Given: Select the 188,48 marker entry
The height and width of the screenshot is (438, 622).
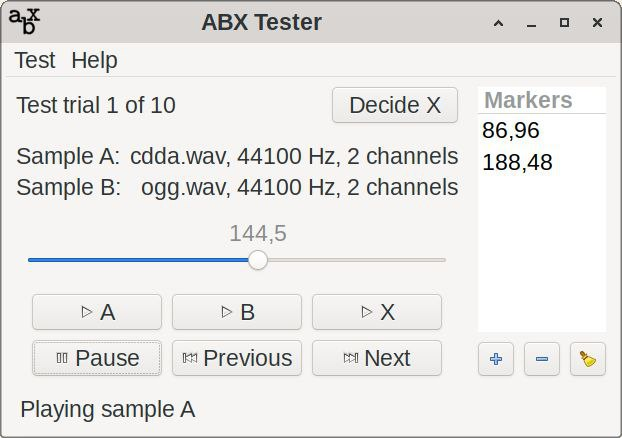Looking at the screenshot, I should (517, 162).
